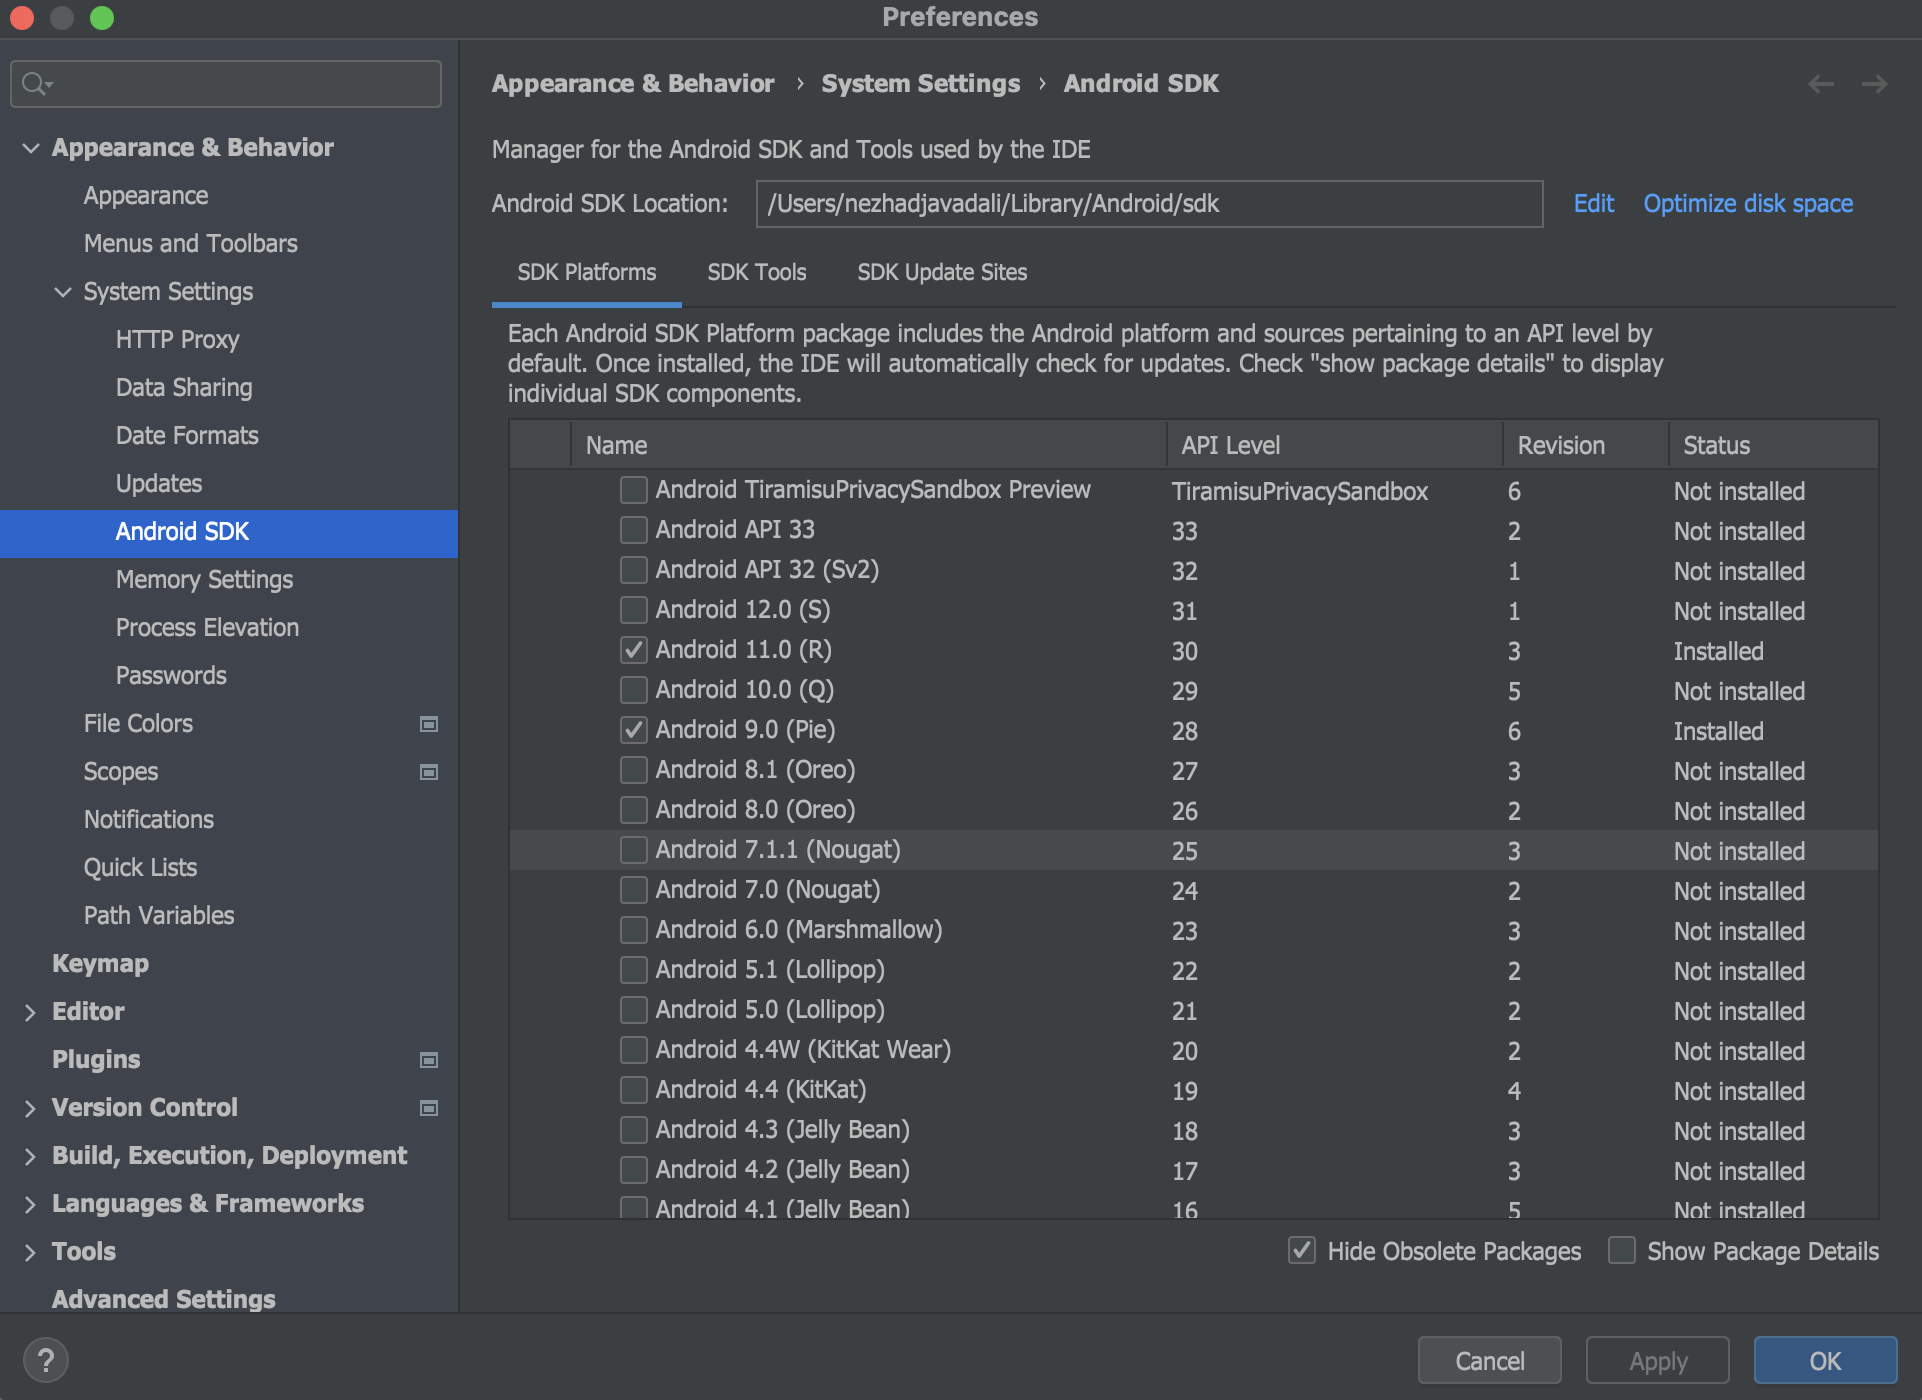
Task: Click the project-level icon beside Scopes
Action: coord(429,772)
